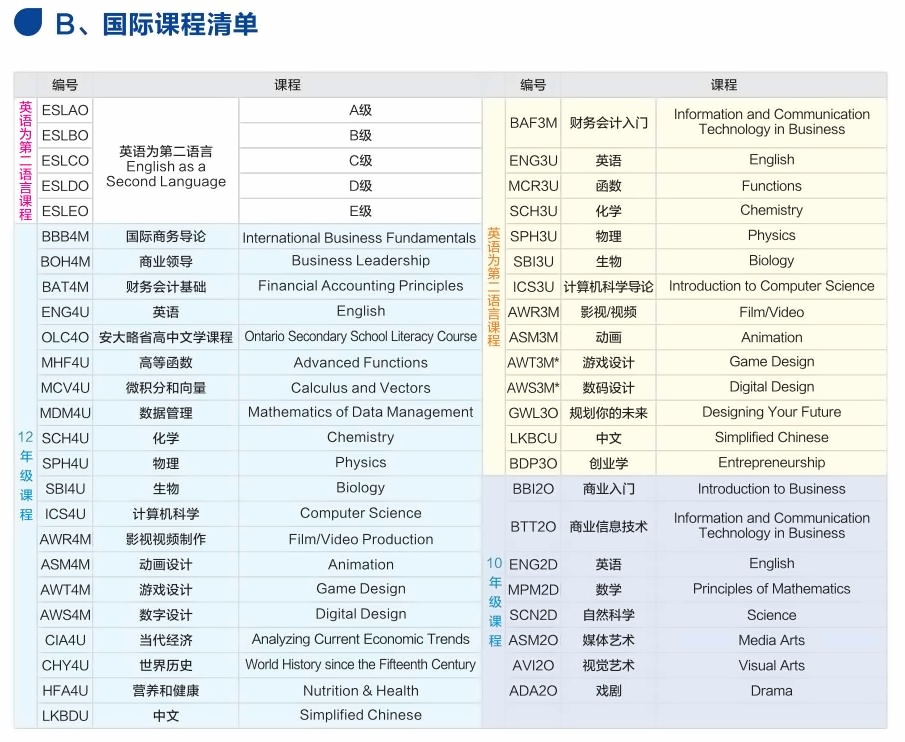Click the "Media Arts" course name

772,640
